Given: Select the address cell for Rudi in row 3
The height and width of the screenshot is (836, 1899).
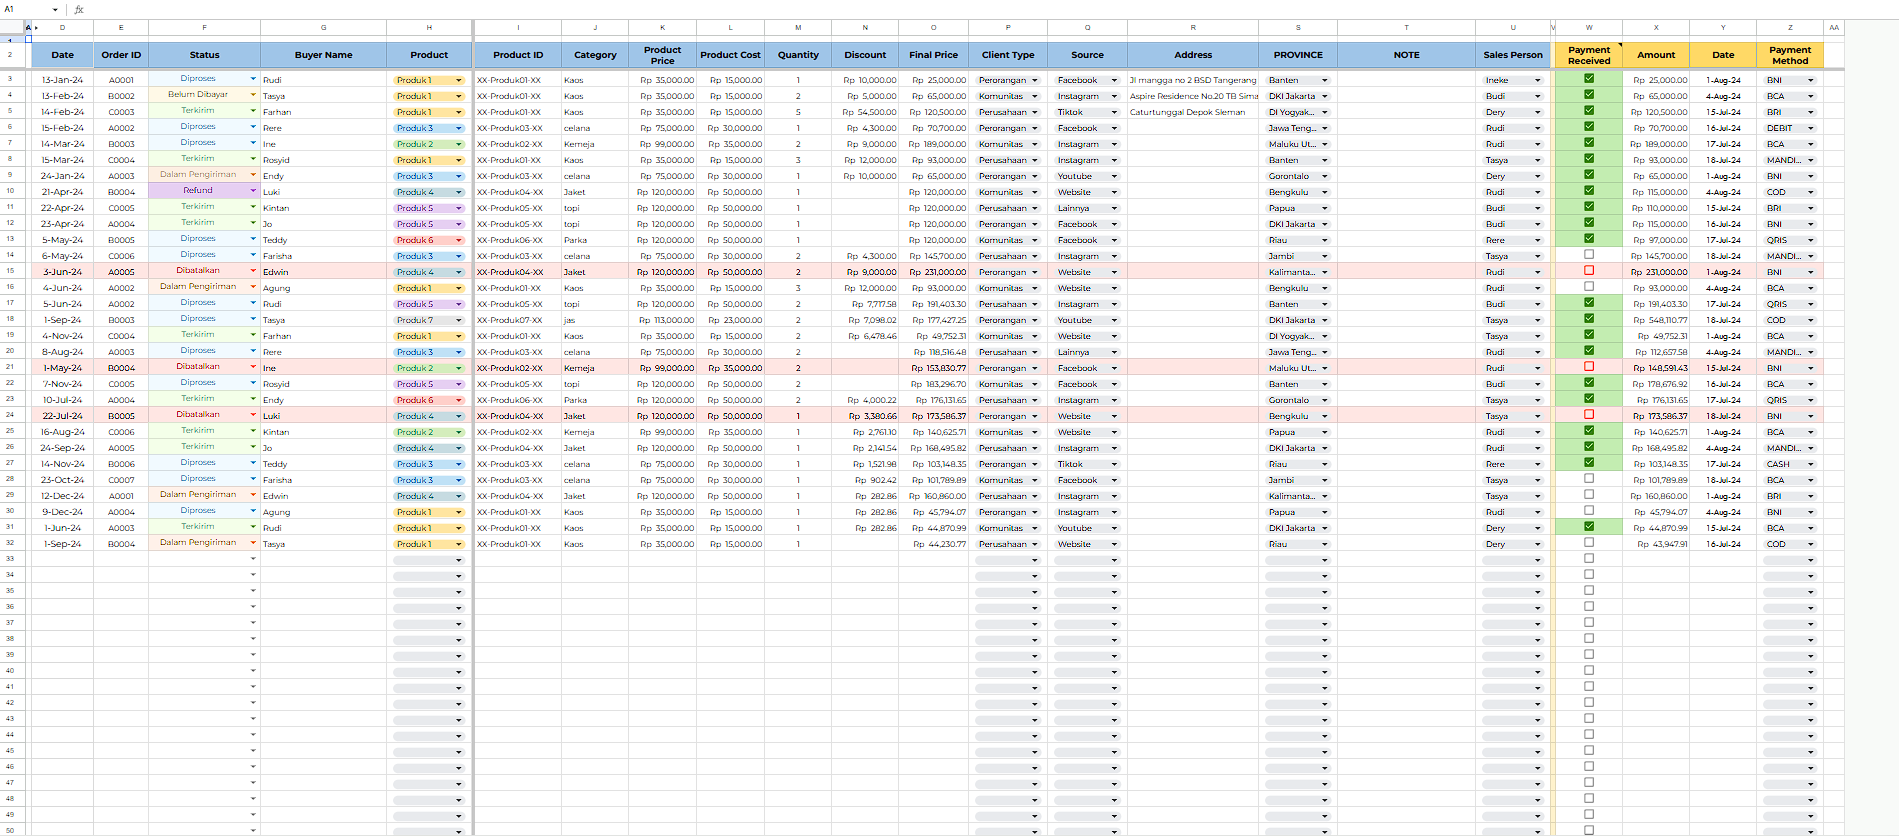Looking at the screenshot, I should (x=1192, y=80).
